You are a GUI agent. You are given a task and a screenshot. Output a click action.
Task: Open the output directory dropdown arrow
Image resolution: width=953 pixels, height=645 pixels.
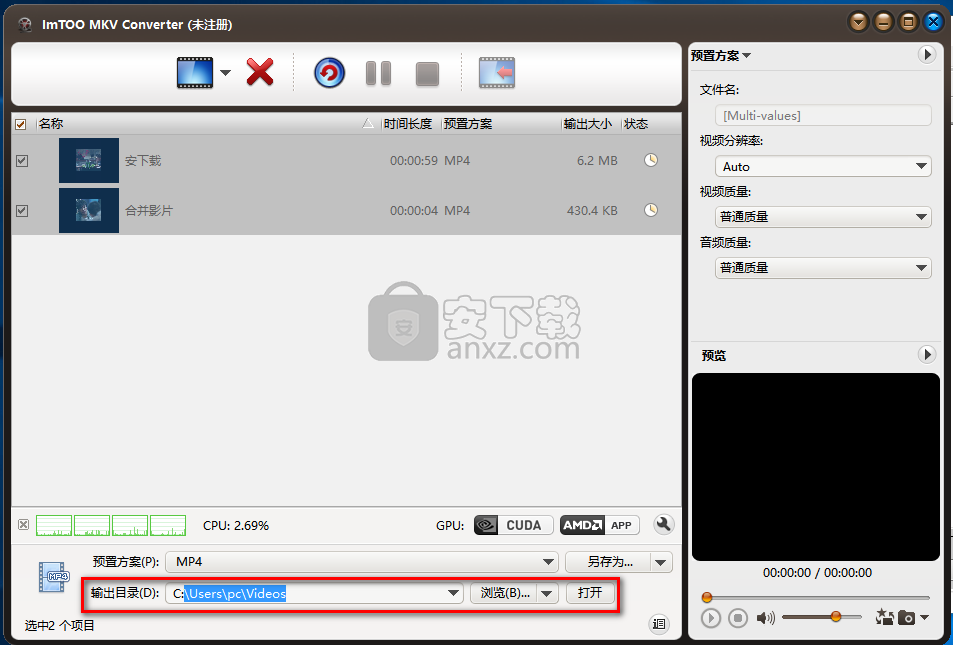(453, 593)
